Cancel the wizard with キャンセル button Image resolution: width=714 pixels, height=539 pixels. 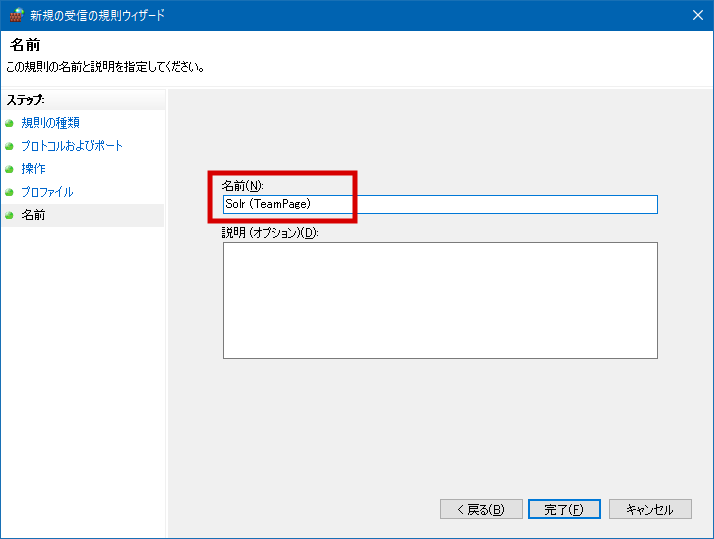click(x=649, y=509)
